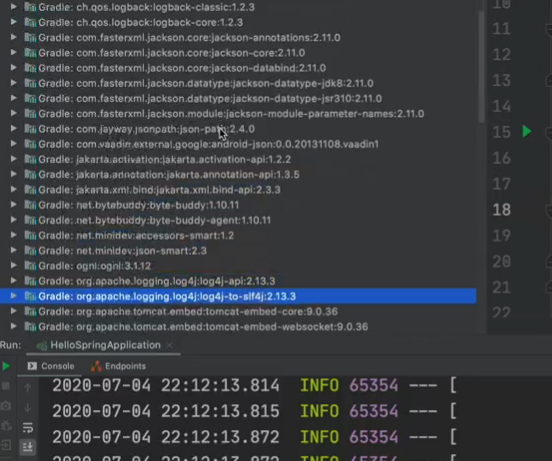The image size is (552, 461).
Task: Open the Console tab
Action: 51,366
